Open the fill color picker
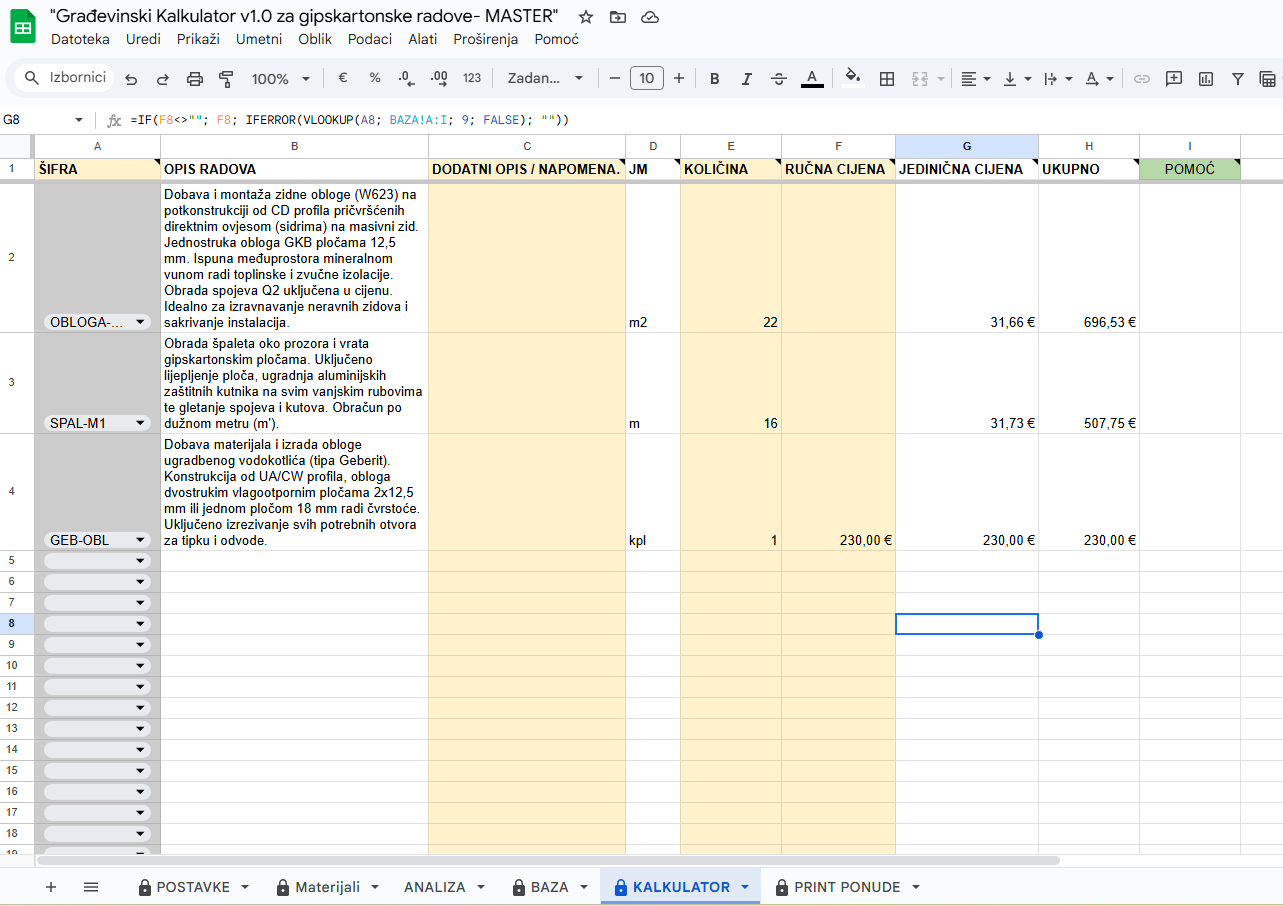Image resolution: width=1283 pixels, height=906 pixels. tap(852, 79)
